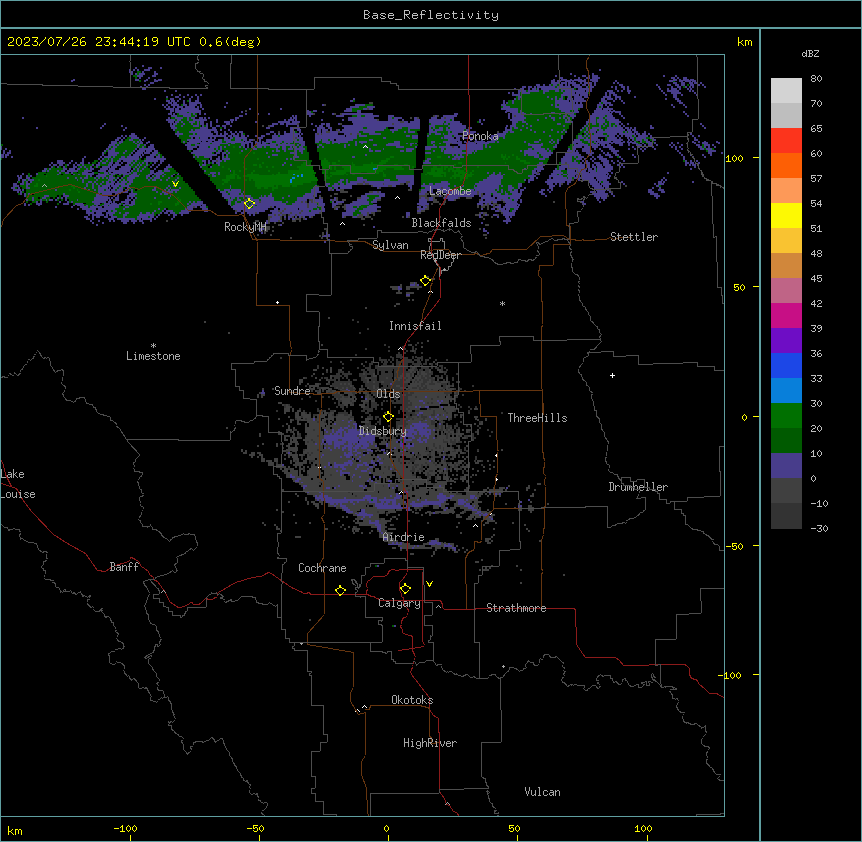This screenshot has height=842, width=862.
Task: Click the km label left of horizontal axis
Action: [x=15, y=830]
